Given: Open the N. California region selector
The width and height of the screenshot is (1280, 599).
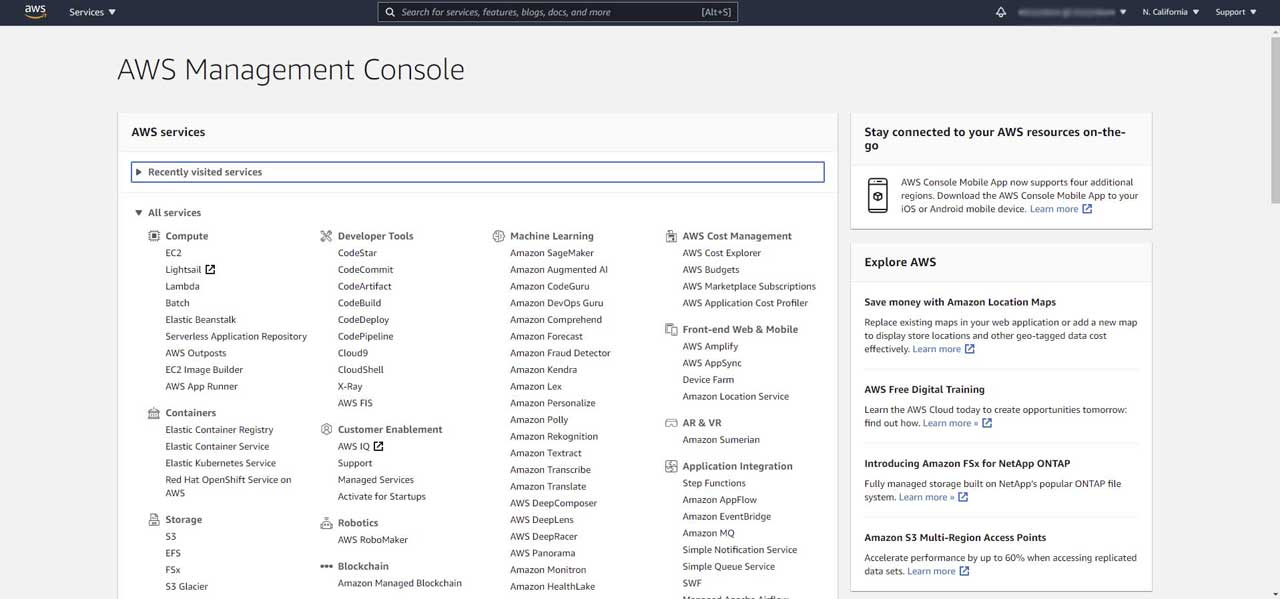Looking at the screenshot, I should coord(1170,12).
